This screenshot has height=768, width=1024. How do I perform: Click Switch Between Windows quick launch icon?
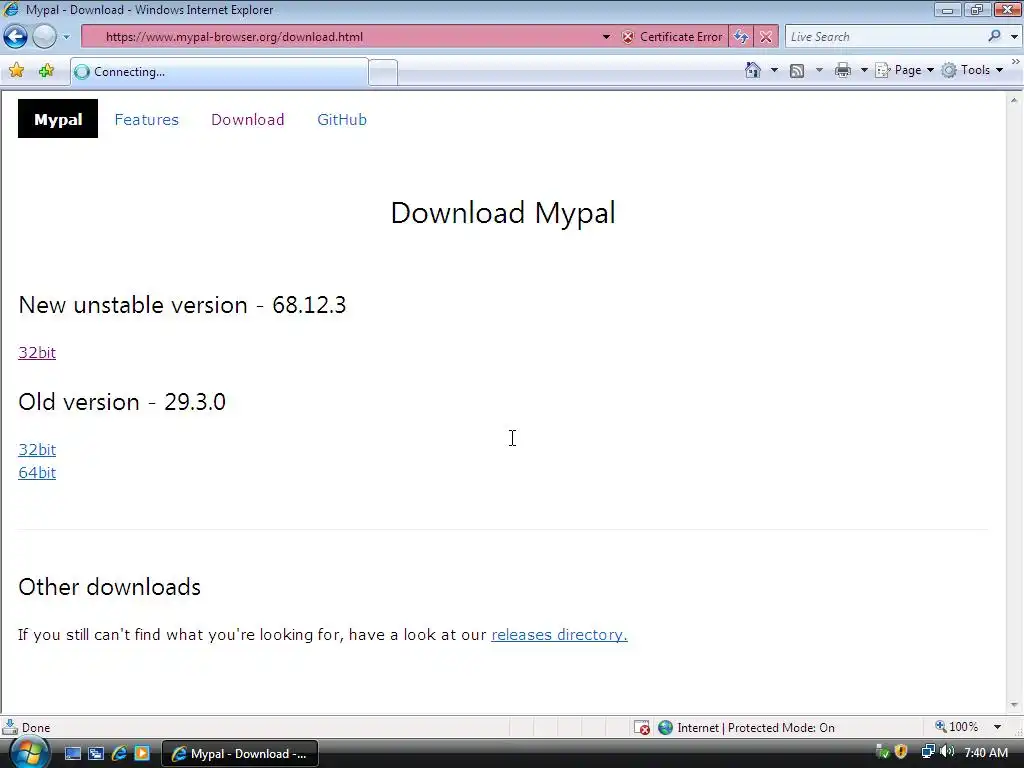(x=96, y=754)
